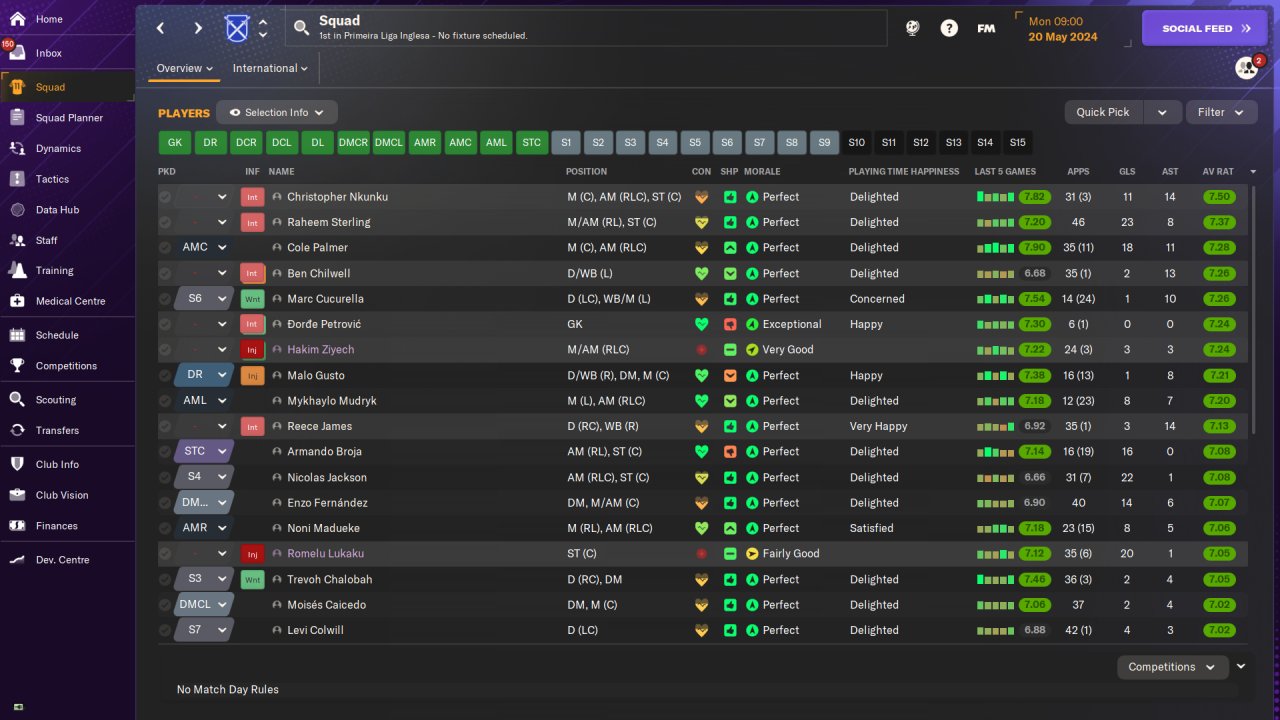The width and height of the screenshot is (1280, 720).
Task: Toggle pick checkbox for Mykhaylo Mudryk
Action: [165, 401]
